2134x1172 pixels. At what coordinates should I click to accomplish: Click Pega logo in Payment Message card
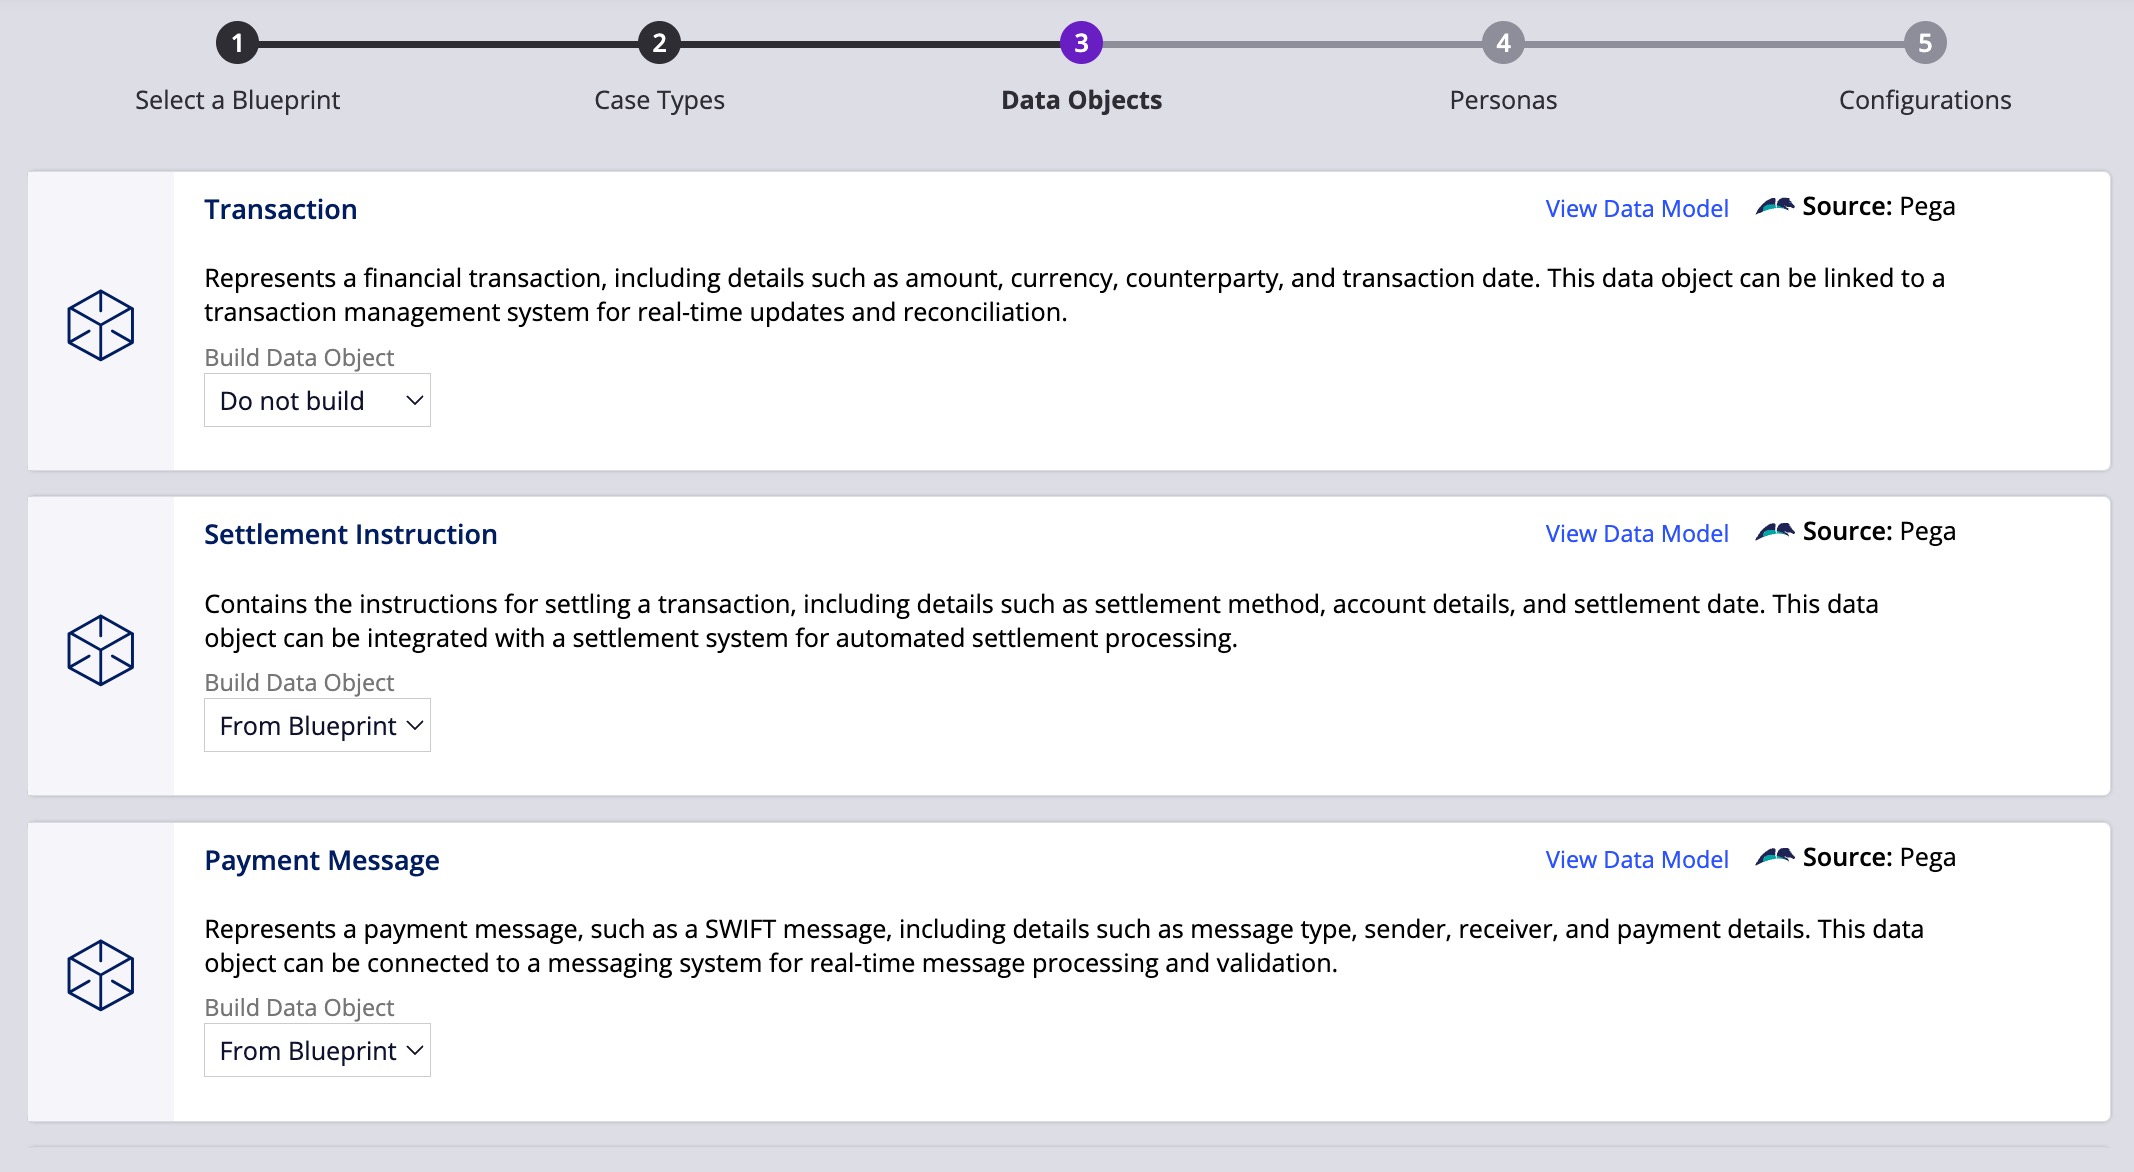coord(1774,857)
